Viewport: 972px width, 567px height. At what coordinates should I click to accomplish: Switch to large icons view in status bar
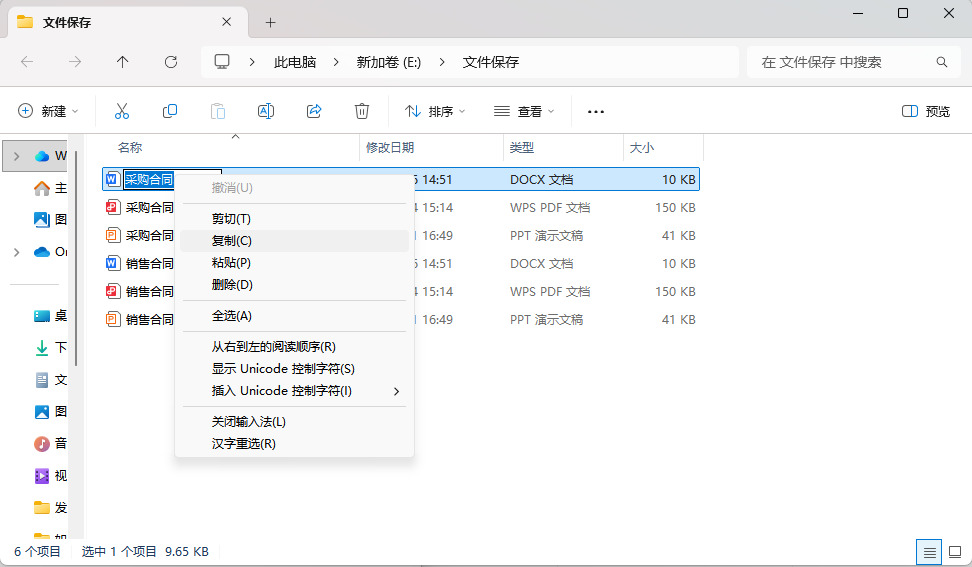pos(953,551)
